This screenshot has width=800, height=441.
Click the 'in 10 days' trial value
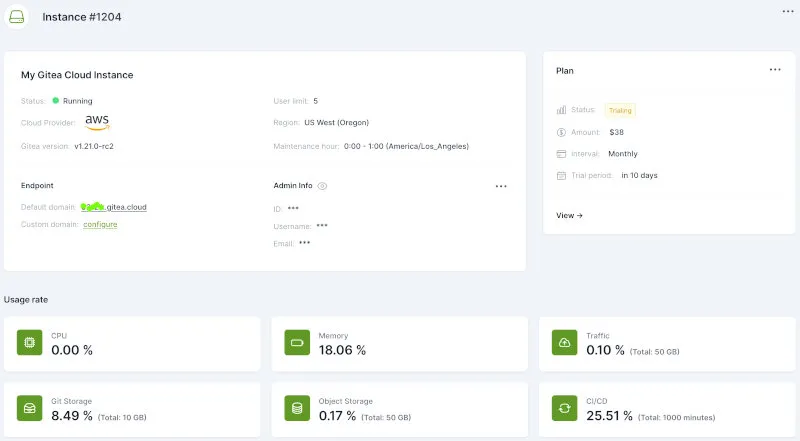639,176
